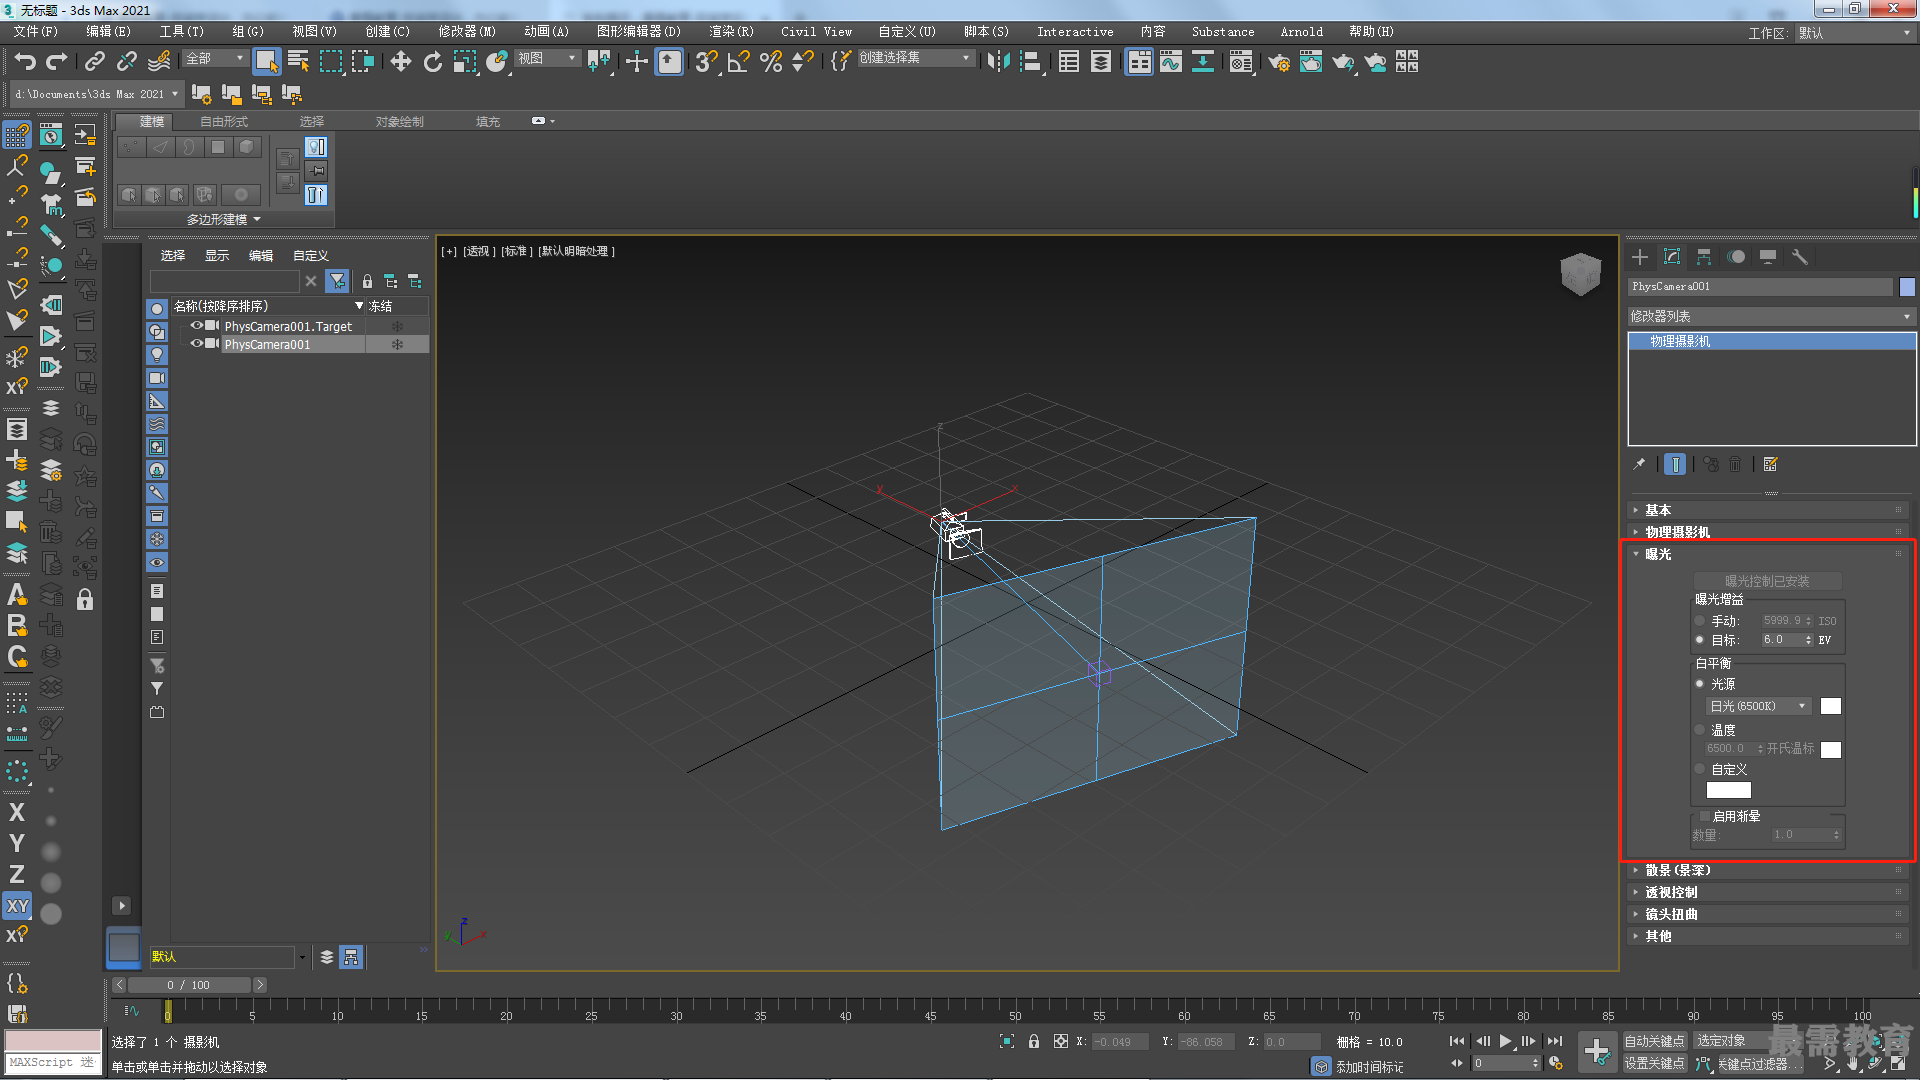Open the Utilities wrench icon
The height and width of the screenshot is (1080, 1920).
point(1800,257)
